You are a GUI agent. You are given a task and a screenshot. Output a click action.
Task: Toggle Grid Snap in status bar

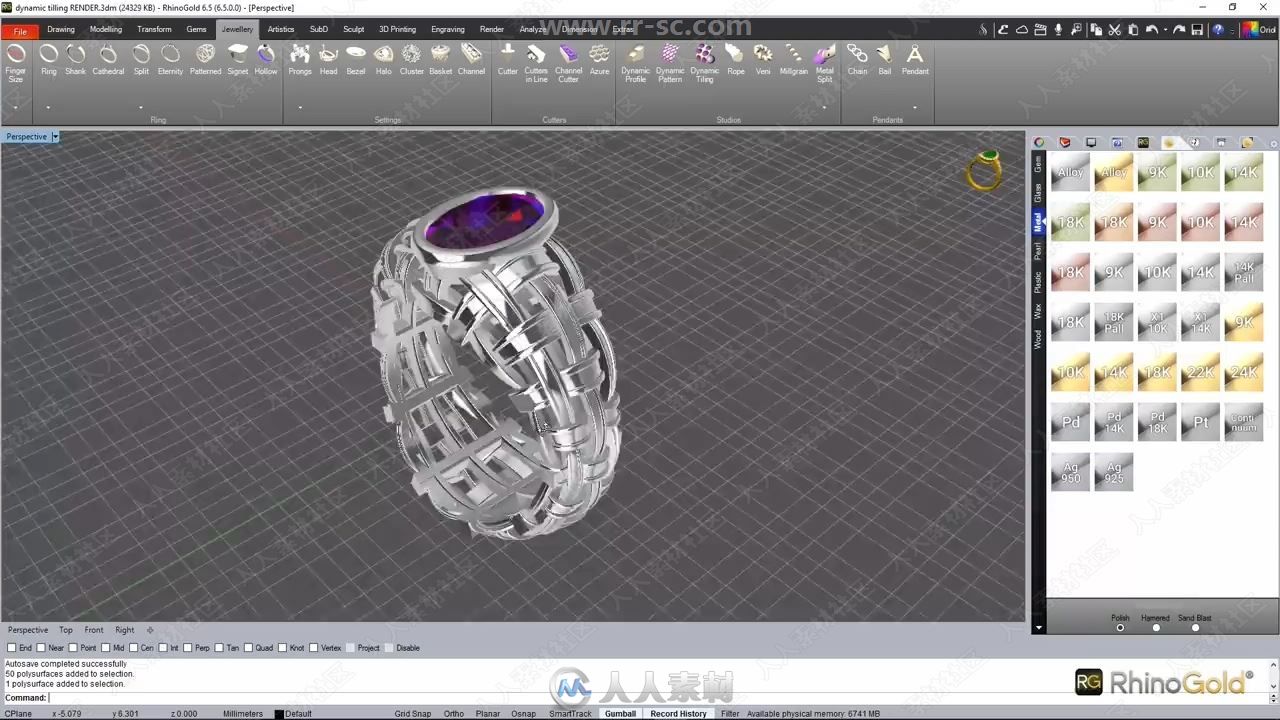pyautogui.click(x=413, y=714)
